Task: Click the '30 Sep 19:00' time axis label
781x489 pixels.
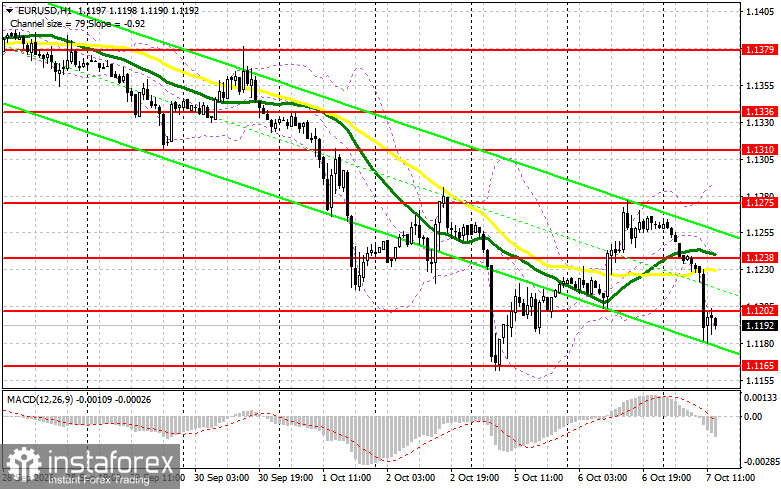Action: tap(285, 478)
